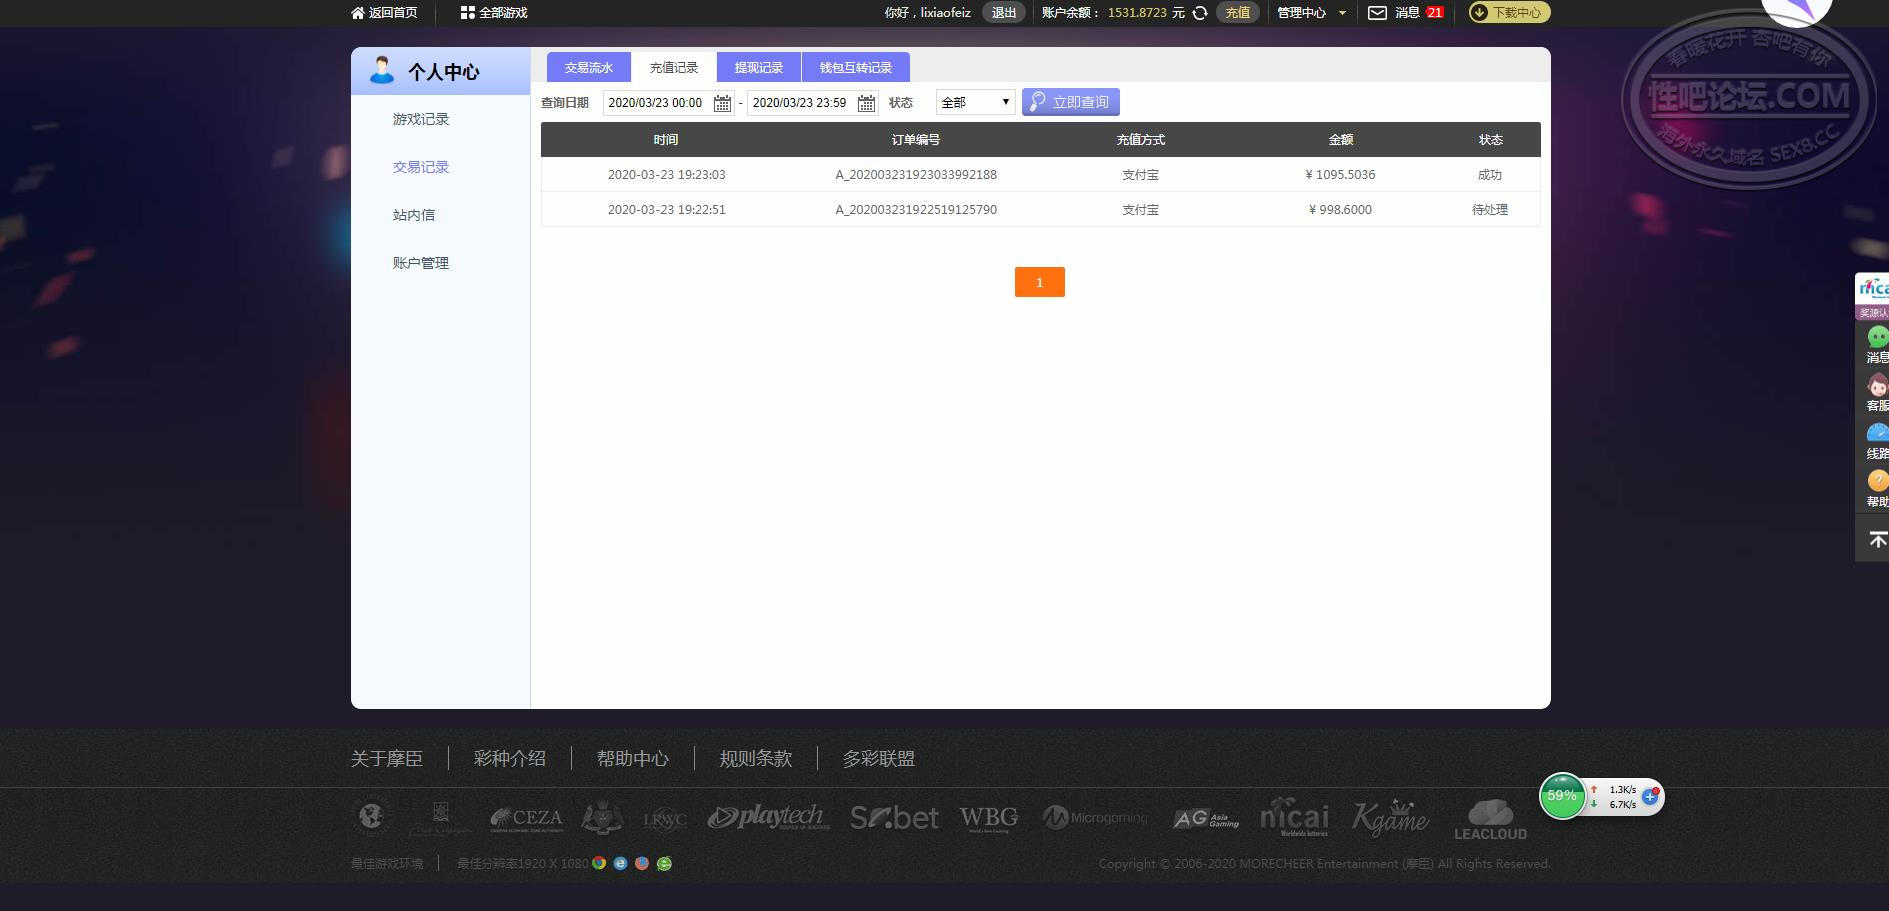Click the 立即查询 search button

(1070, 101)
